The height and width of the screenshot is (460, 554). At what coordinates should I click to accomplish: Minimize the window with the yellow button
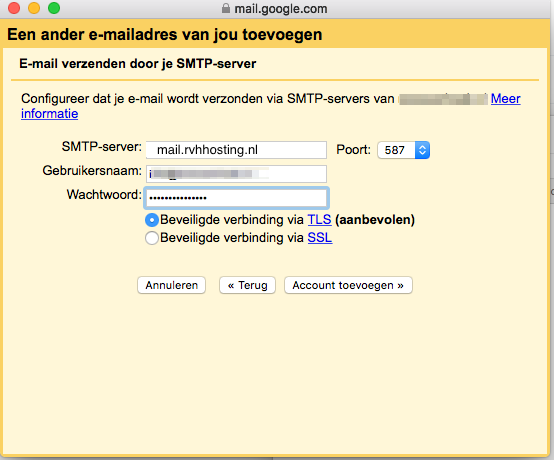click(34, 8)
